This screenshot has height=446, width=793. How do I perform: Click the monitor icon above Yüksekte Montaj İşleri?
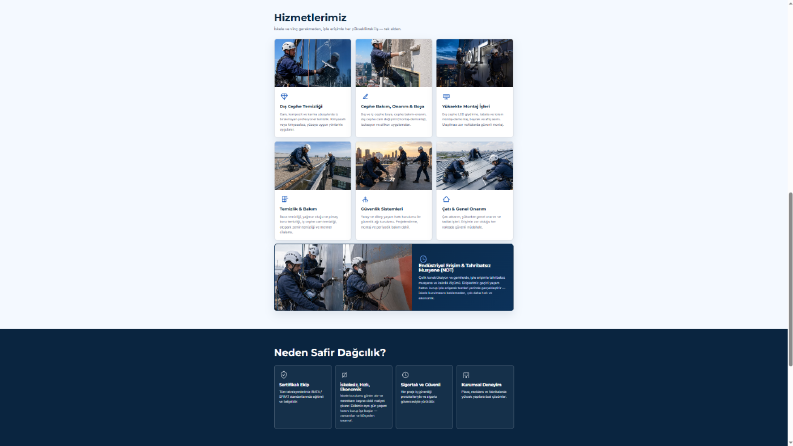[446, 96]
